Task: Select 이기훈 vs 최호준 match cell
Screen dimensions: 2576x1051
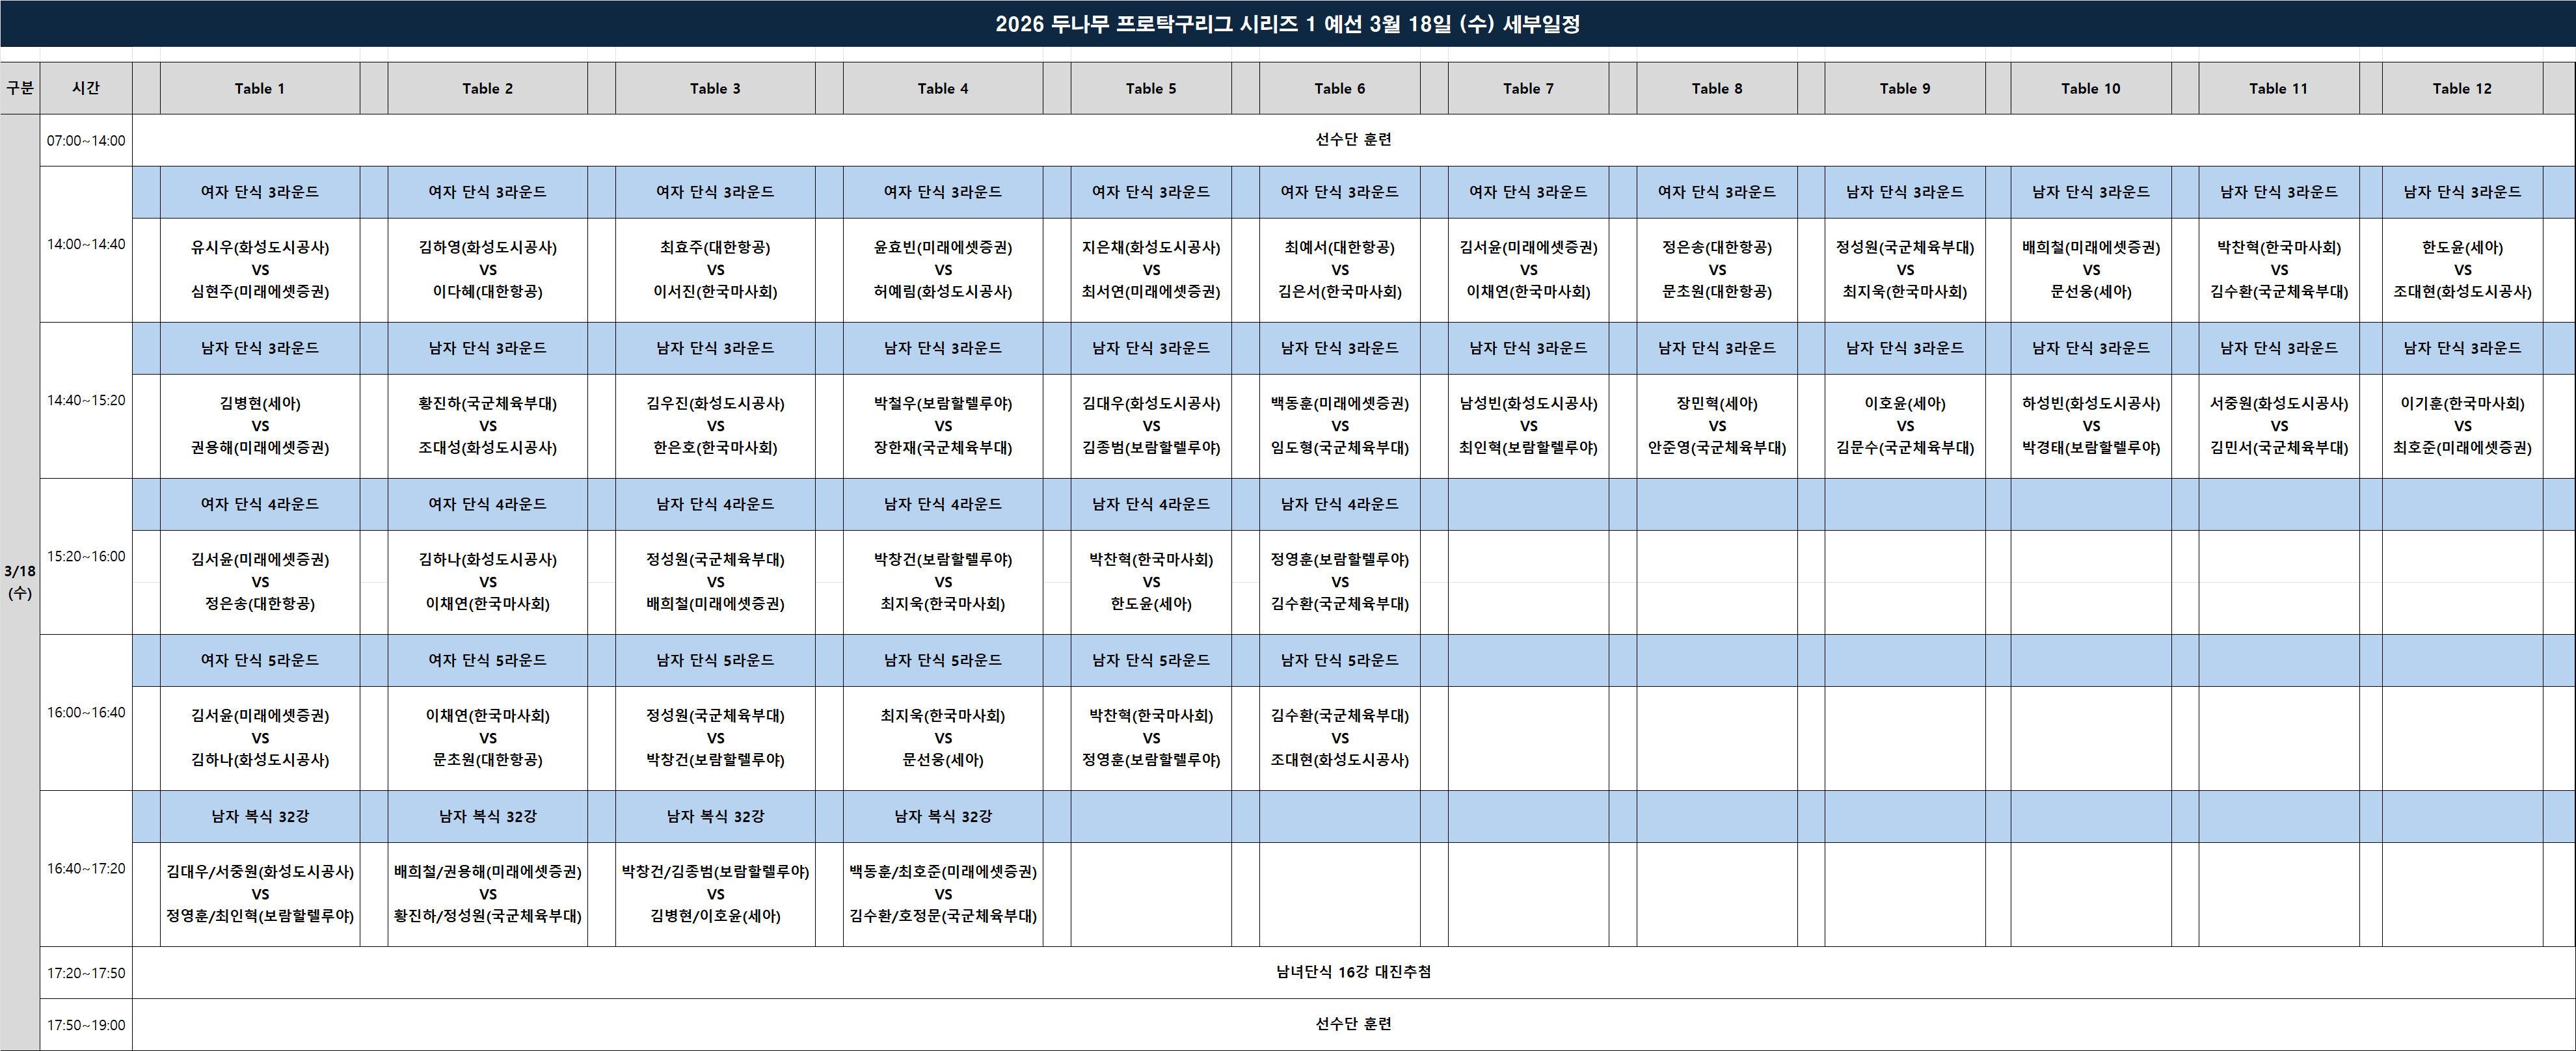Action: click(2461, 426)
